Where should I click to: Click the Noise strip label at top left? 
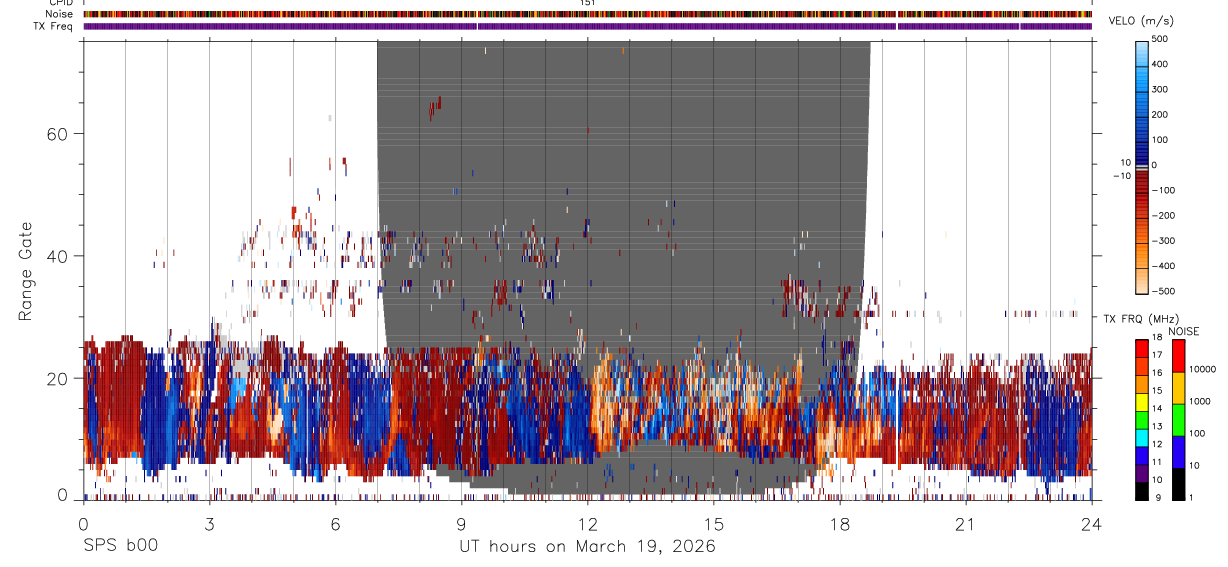[59, 14]
